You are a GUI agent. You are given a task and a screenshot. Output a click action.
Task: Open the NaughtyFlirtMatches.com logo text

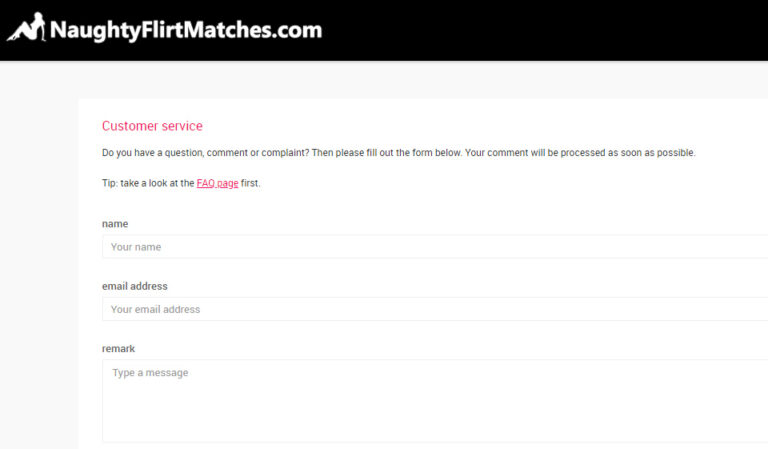click(x=186, y=30)
